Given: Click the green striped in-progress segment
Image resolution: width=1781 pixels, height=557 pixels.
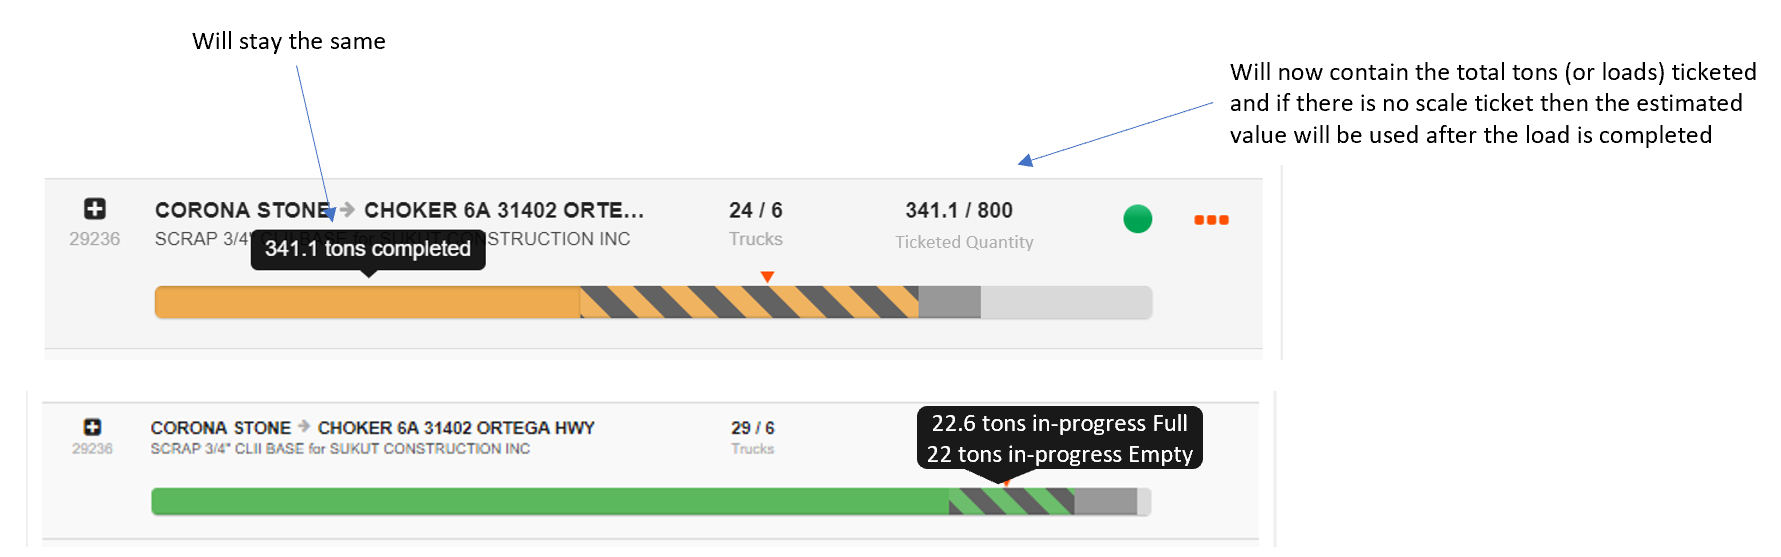Looking at the screenshot, I should coord(1011,501).
